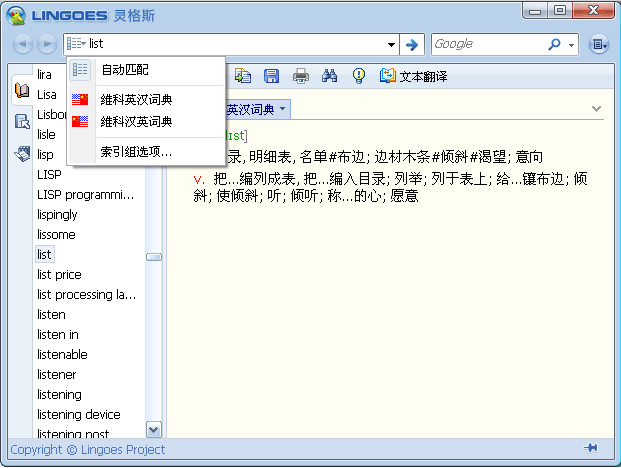Click the binoculars find icon
Image resolution: width=621 pixels, height=468 pixels.
click(x=330, y=76)
